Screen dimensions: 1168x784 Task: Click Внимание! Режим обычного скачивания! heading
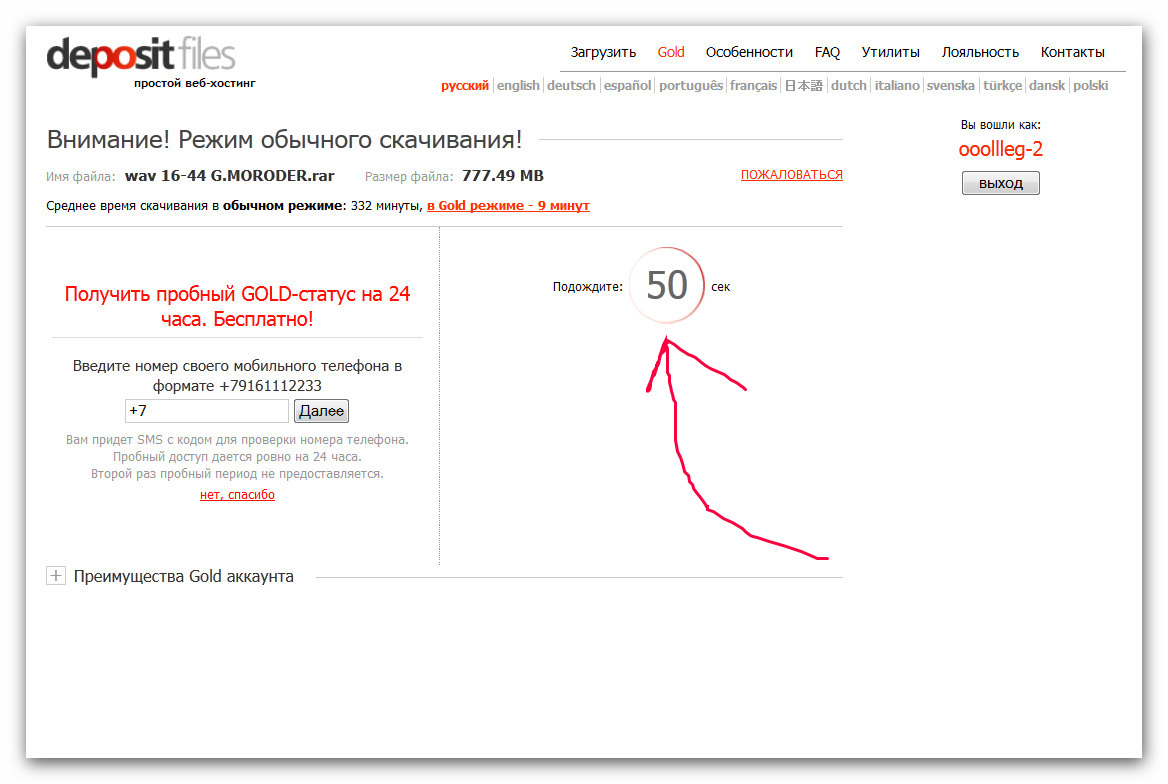[284, 139]
